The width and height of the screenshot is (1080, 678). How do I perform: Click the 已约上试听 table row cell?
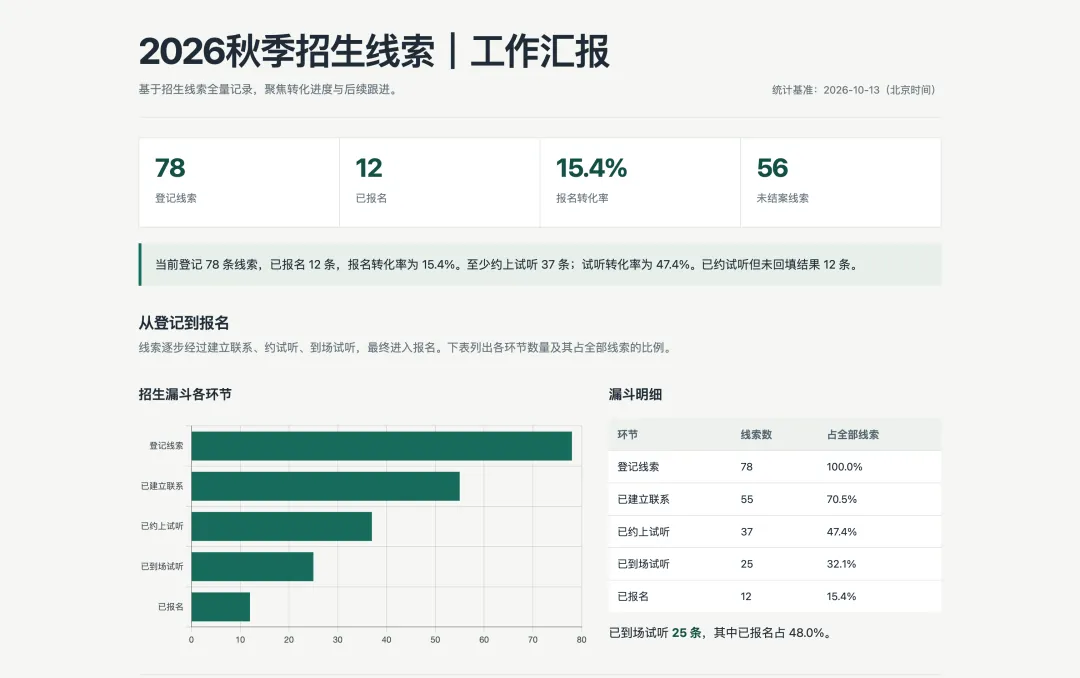point(643,532)
